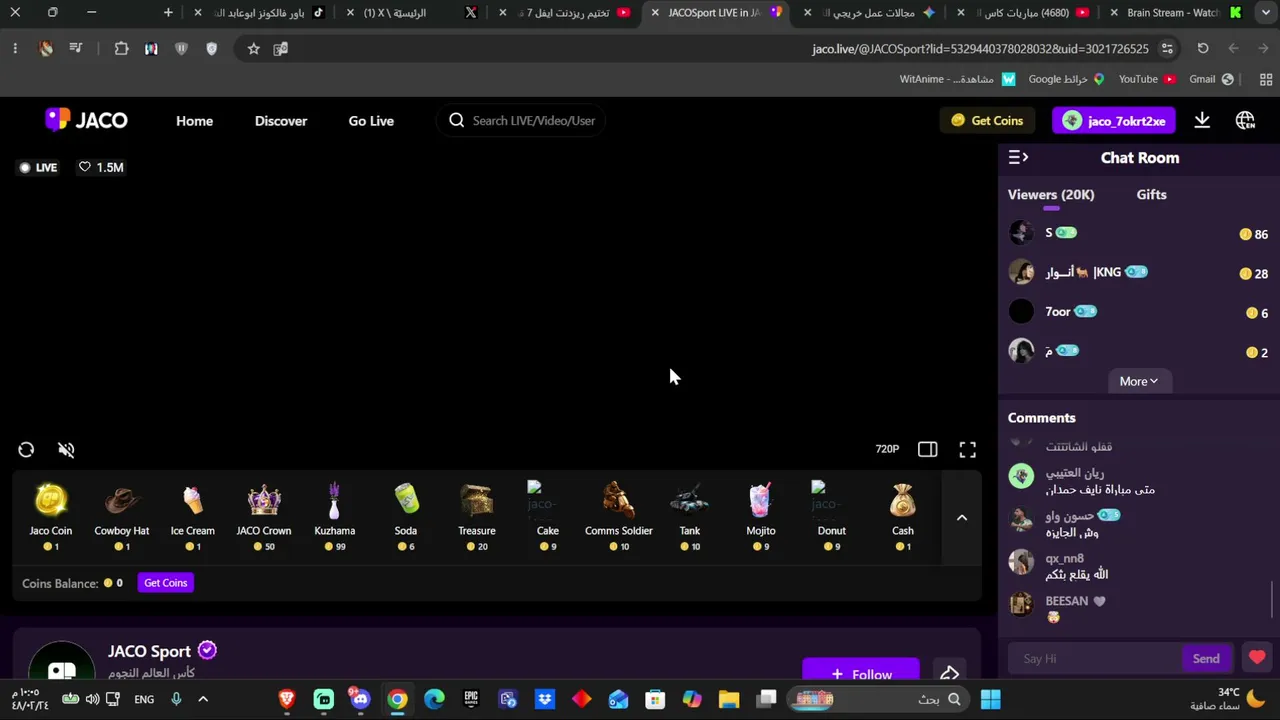Send the JACO Crown gift

click(x=264, y=516)
